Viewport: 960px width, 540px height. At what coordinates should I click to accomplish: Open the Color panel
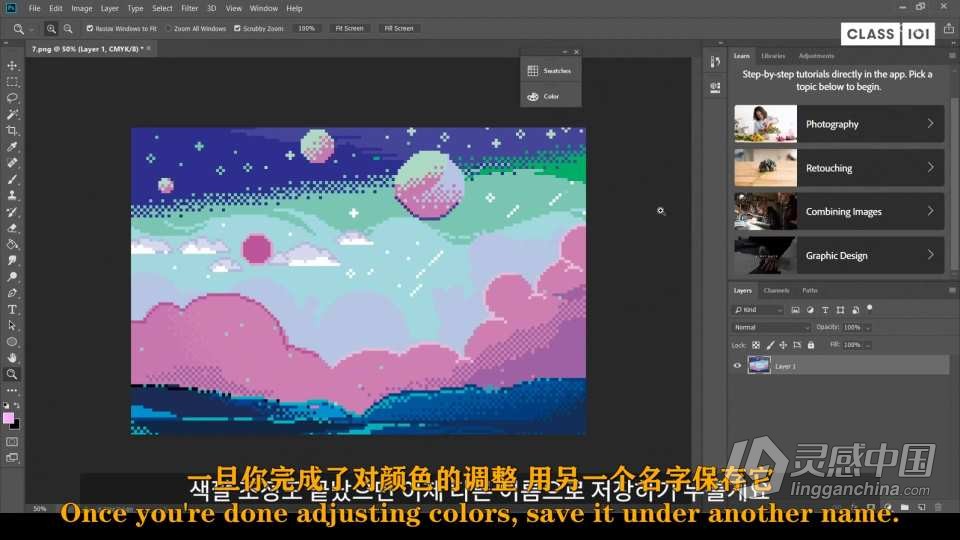pos(550,97)
